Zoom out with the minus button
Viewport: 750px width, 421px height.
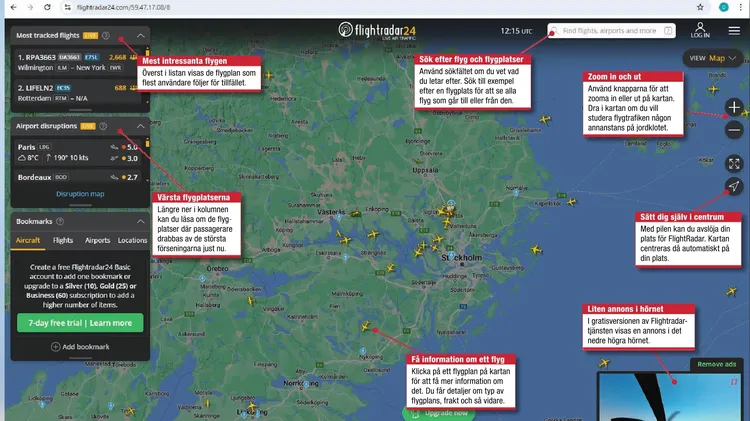(x=734, y=130)
